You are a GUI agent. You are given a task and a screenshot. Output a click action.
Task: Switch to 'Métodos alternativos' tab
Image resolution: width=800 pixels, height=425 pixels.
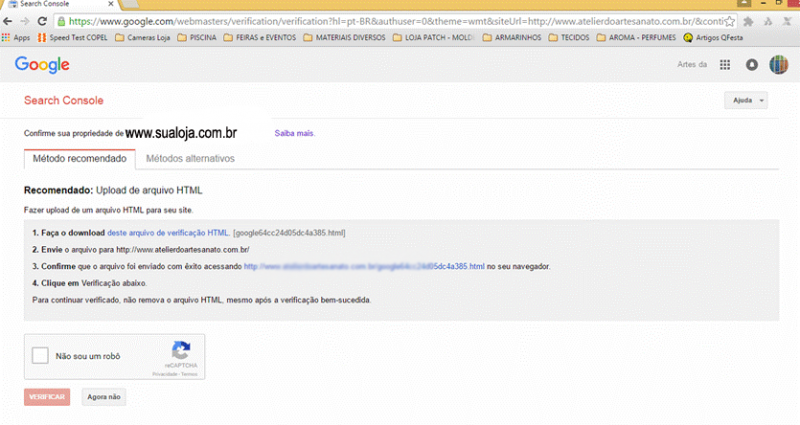tap(190, 159)
